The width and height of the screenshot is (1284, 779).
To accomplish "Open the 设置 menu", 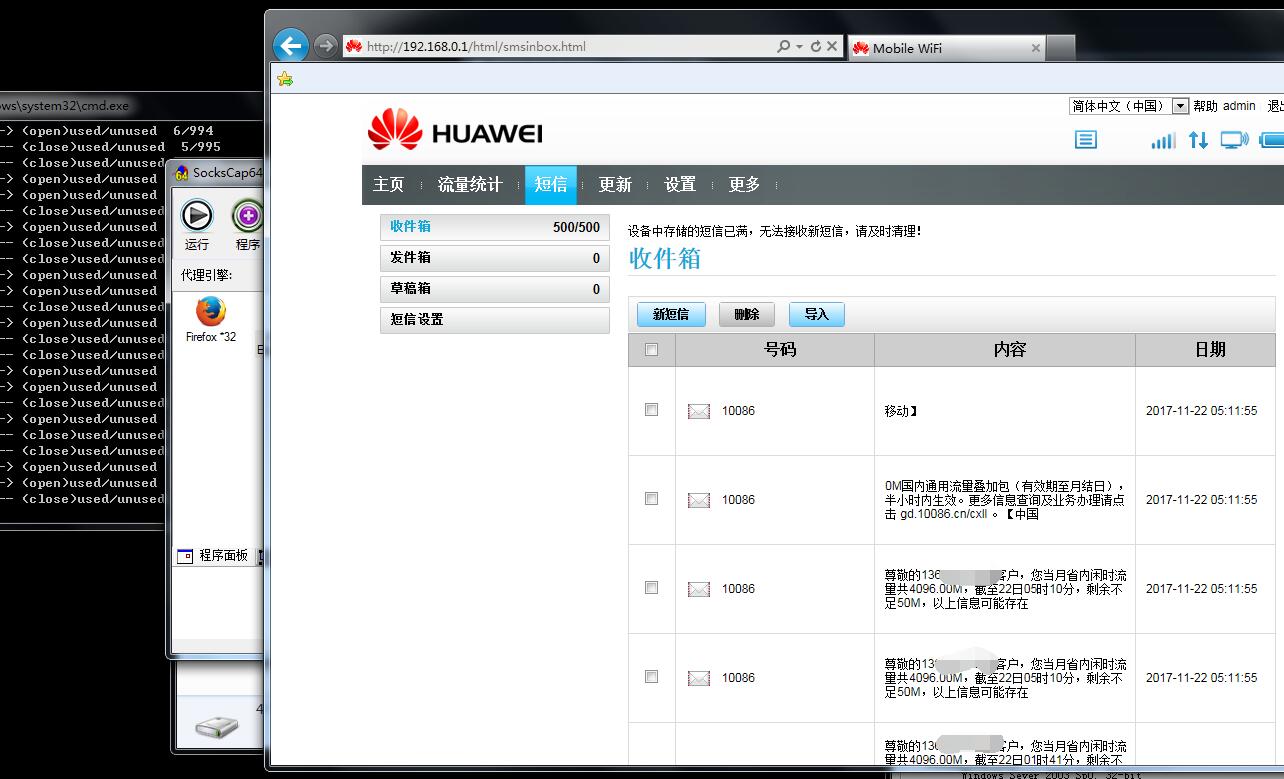I will pos(680,184).
